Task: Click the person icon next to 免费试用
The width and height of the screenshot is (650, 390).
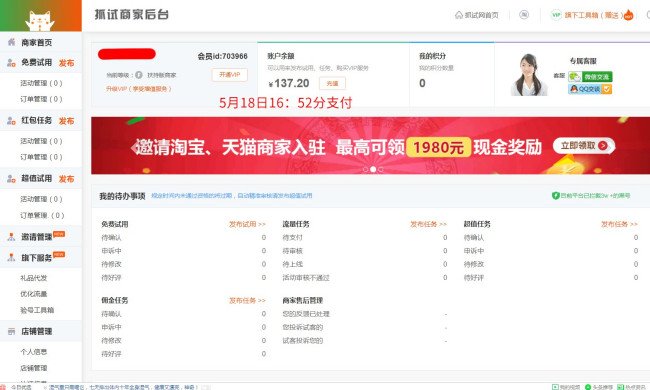Action: pyautogui.click(x=11, y=63)
